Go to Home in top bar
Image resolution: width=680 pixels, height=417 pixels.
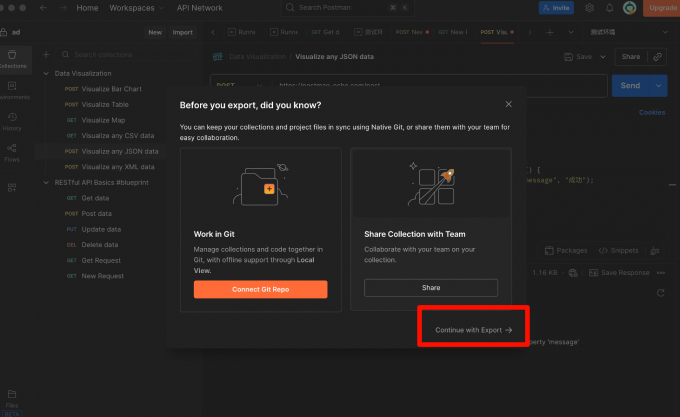point(87,8)
